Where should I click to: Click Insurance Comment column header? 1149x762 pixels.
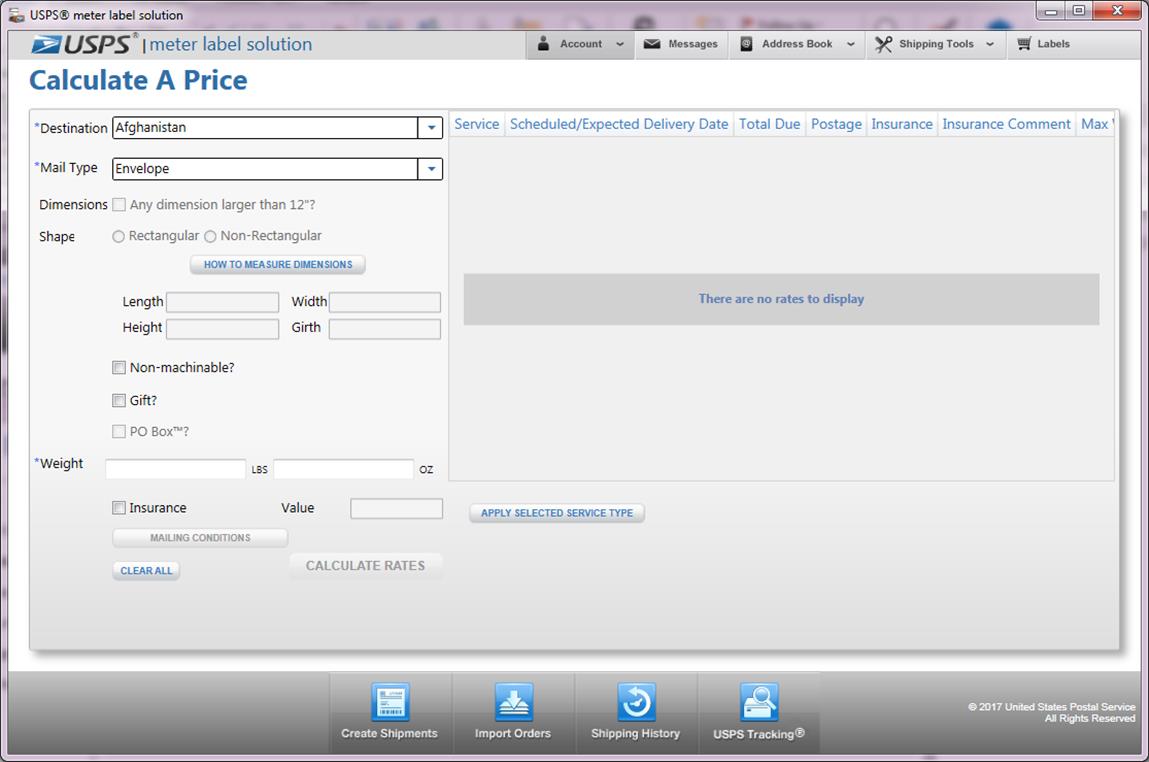pyautogui.click(x=1007, y=124)
